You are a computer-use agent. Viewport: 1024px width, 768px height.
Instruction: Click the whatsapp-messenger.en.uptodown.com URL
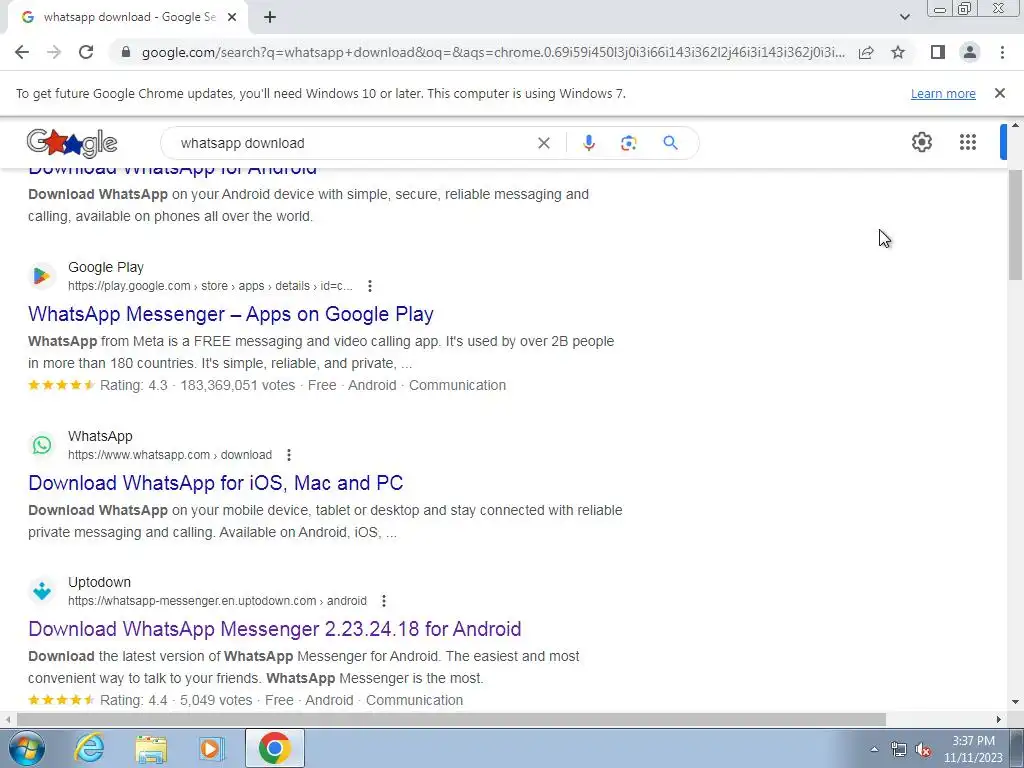click(217, 601)
